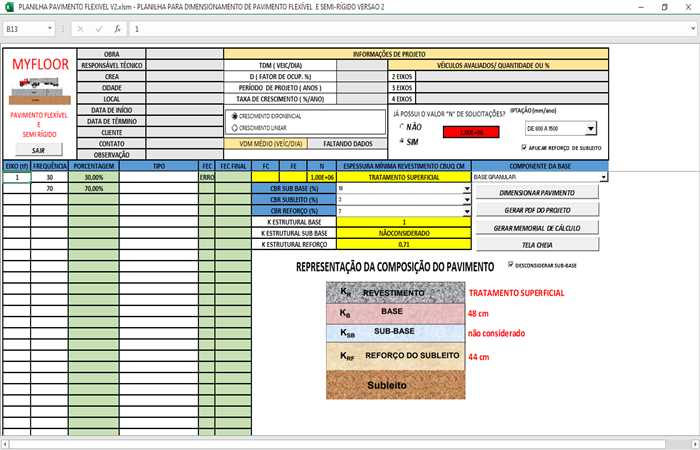Select Crescimento Linear radio option

pos(235,128)
